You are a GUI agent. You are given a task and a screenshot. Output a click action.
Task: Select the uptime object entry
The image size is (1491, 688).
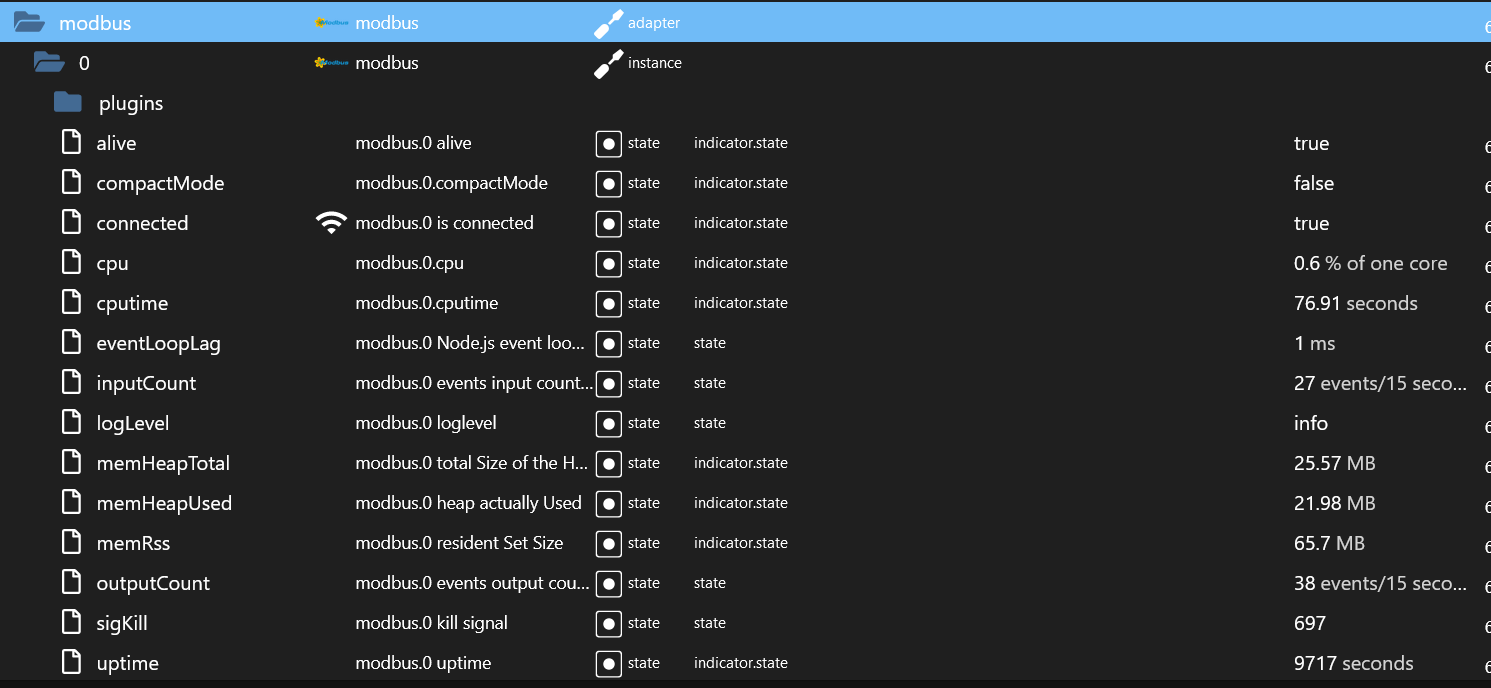[x=127, y=663]
